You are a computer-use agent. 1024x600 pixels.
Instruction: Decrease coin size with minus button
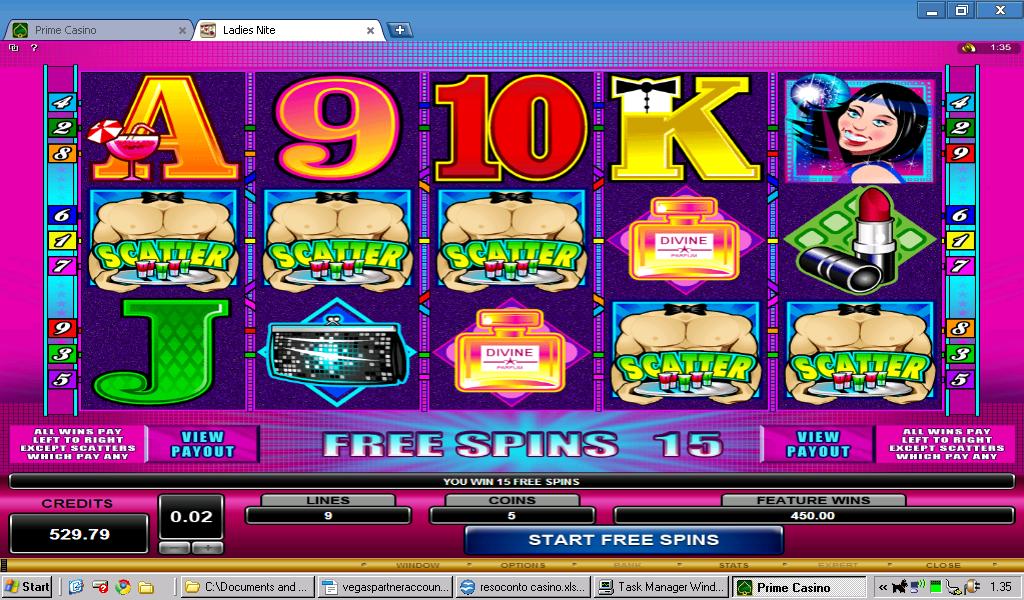pyautogui.click(x=174, y=548)
